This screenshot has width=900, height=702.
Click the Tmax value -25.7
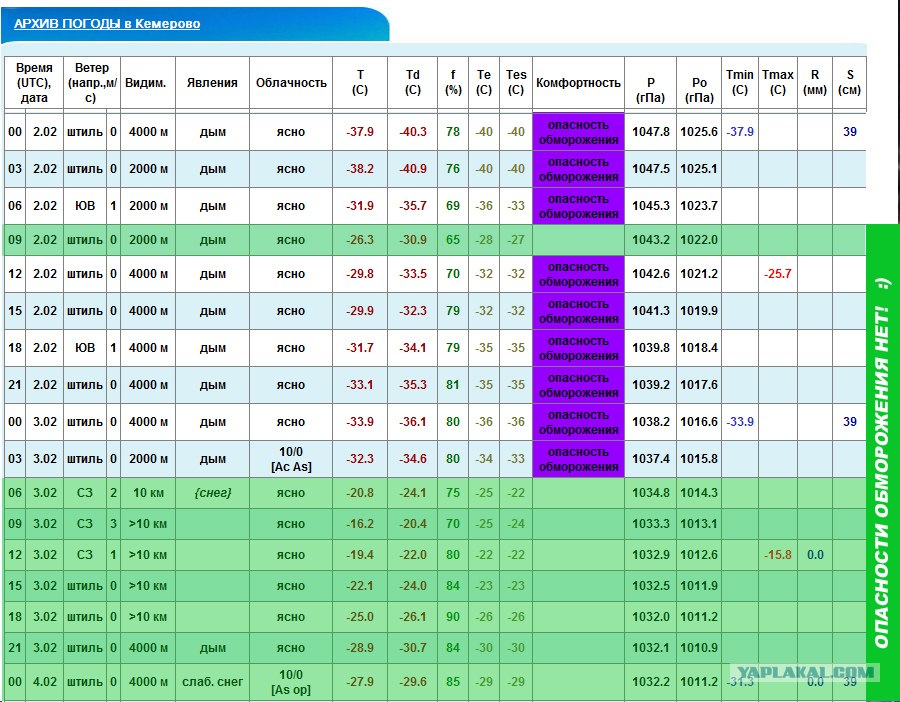778,274
